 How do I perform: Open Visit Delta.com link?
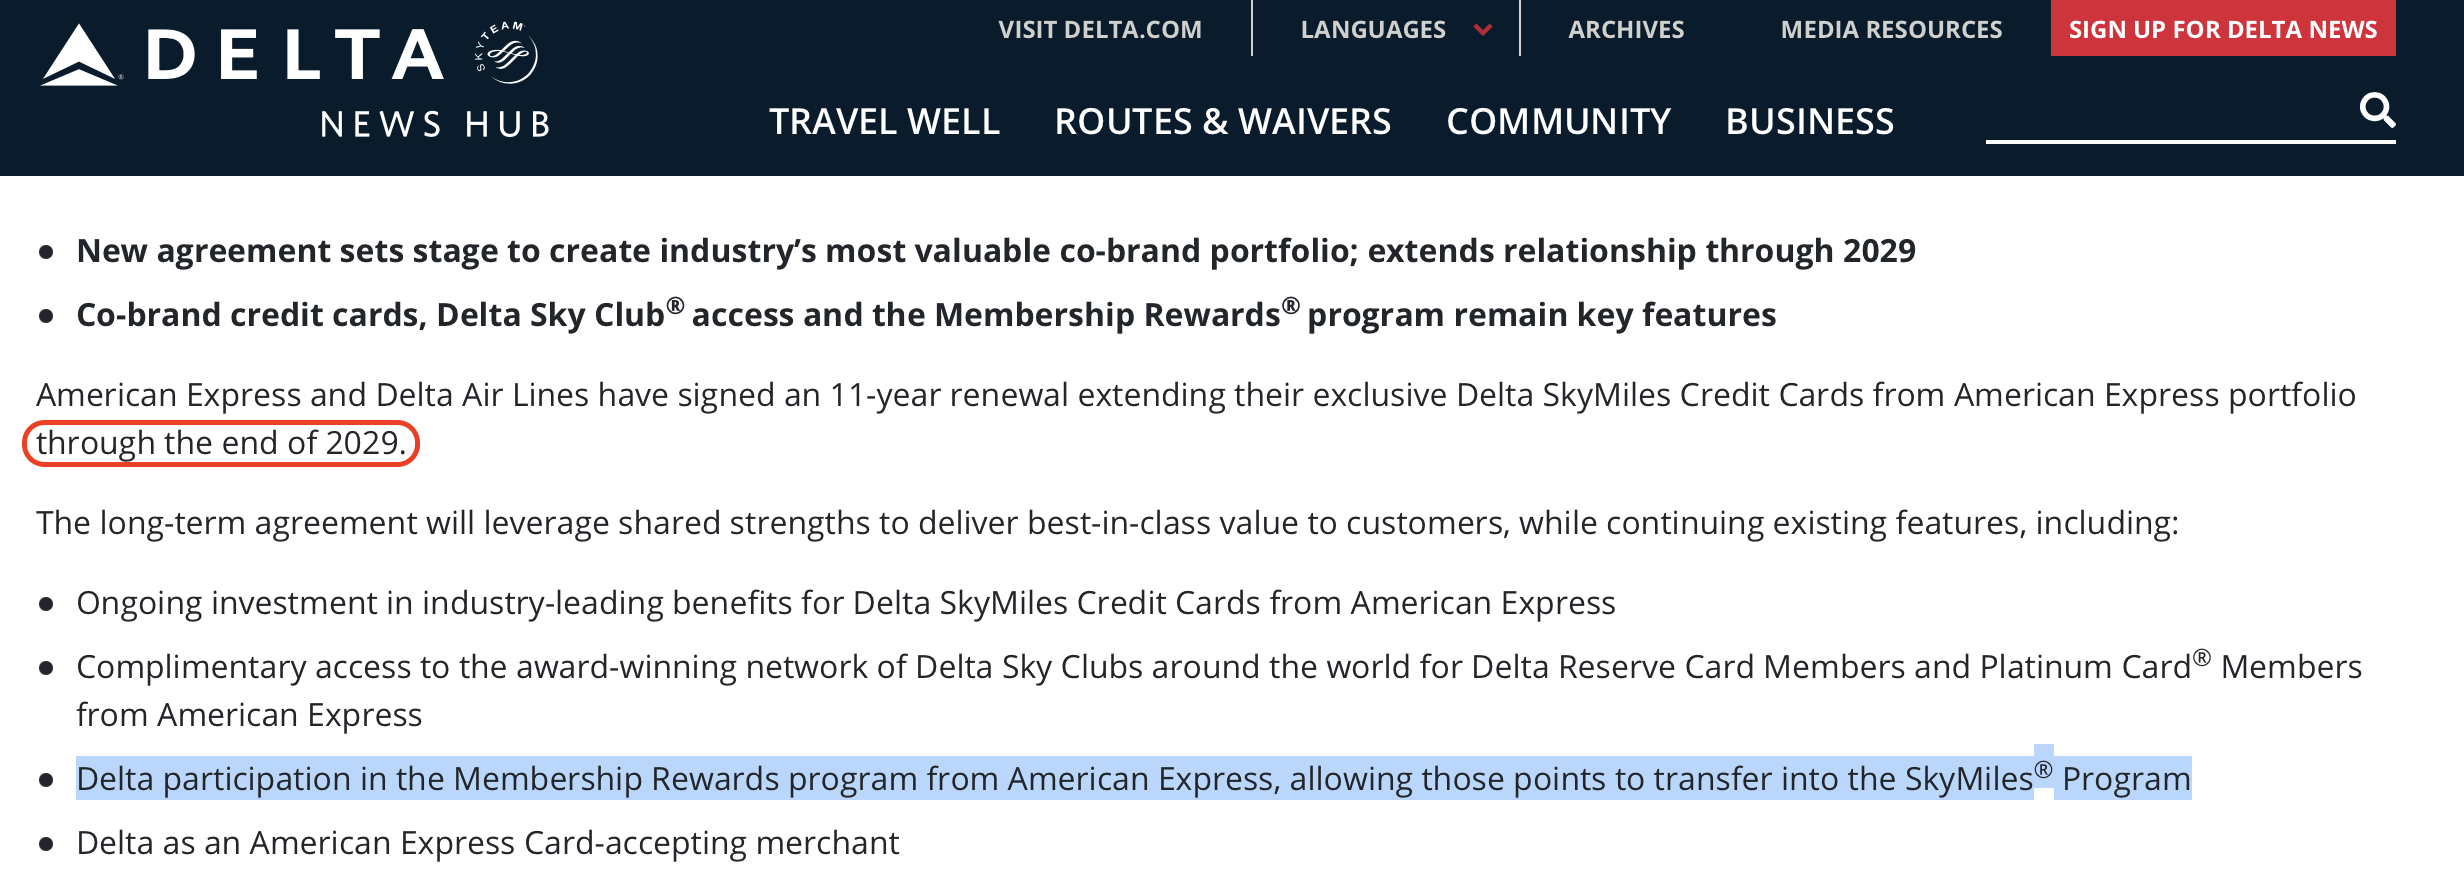click(x=1100, y=30)
